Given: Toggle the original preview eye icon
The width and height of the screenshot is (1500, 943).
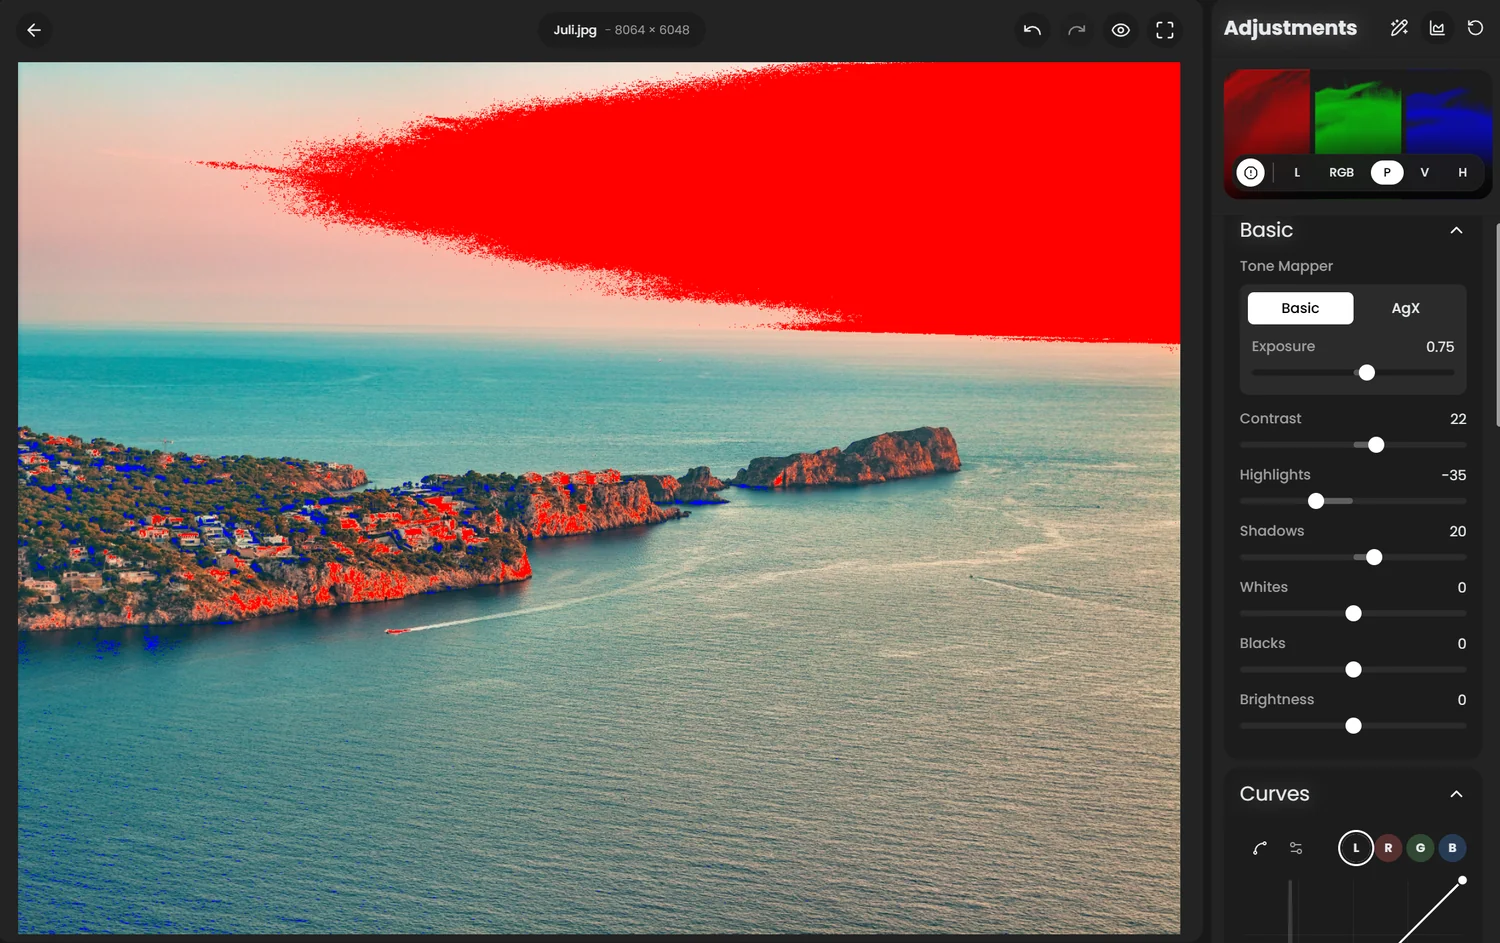Looking at the screenshot, I should 1121,30.
